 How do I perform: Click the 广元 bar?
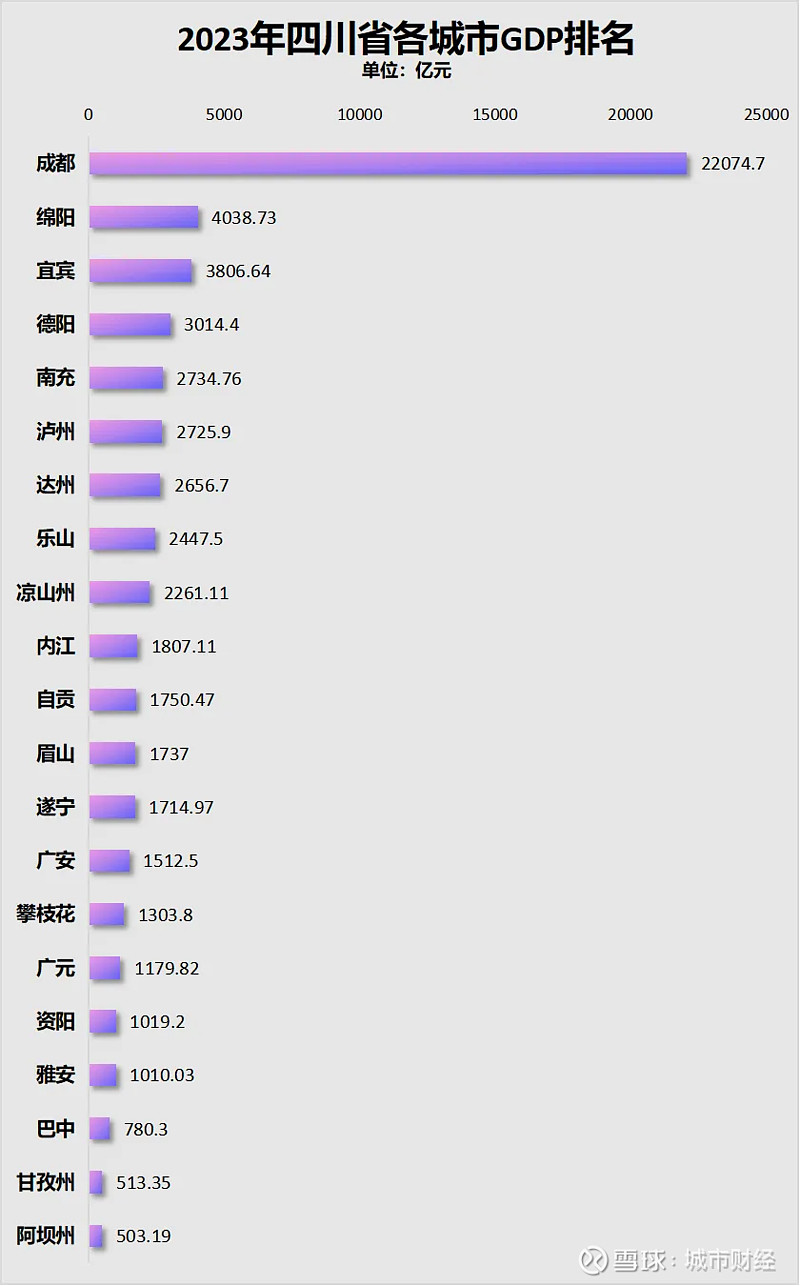tap(105, 968)
